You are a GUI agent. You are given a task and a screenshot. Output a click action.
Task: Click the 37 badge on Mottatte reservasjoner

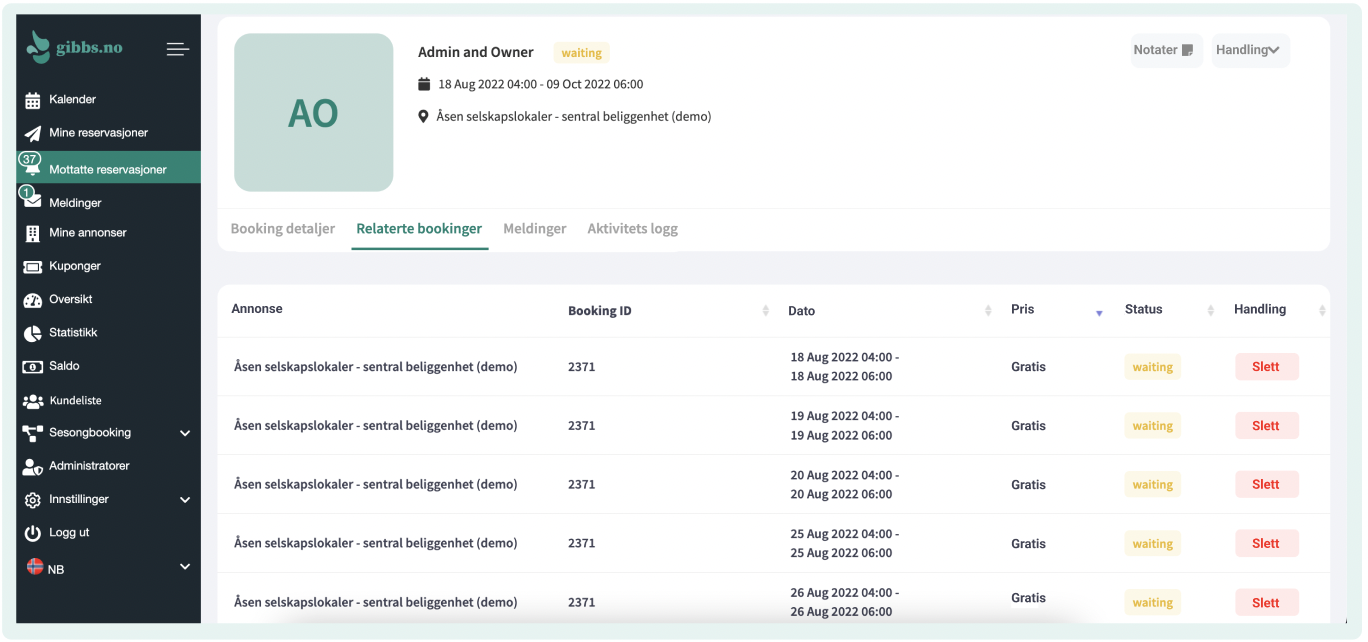tap(29, 159)
